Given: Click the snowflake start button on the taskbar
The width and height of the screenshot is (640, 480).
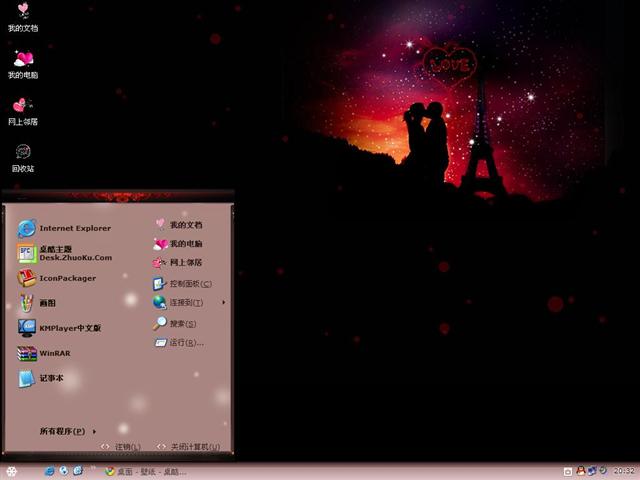Looking at the screenshot, I should (x=11, y=471).
